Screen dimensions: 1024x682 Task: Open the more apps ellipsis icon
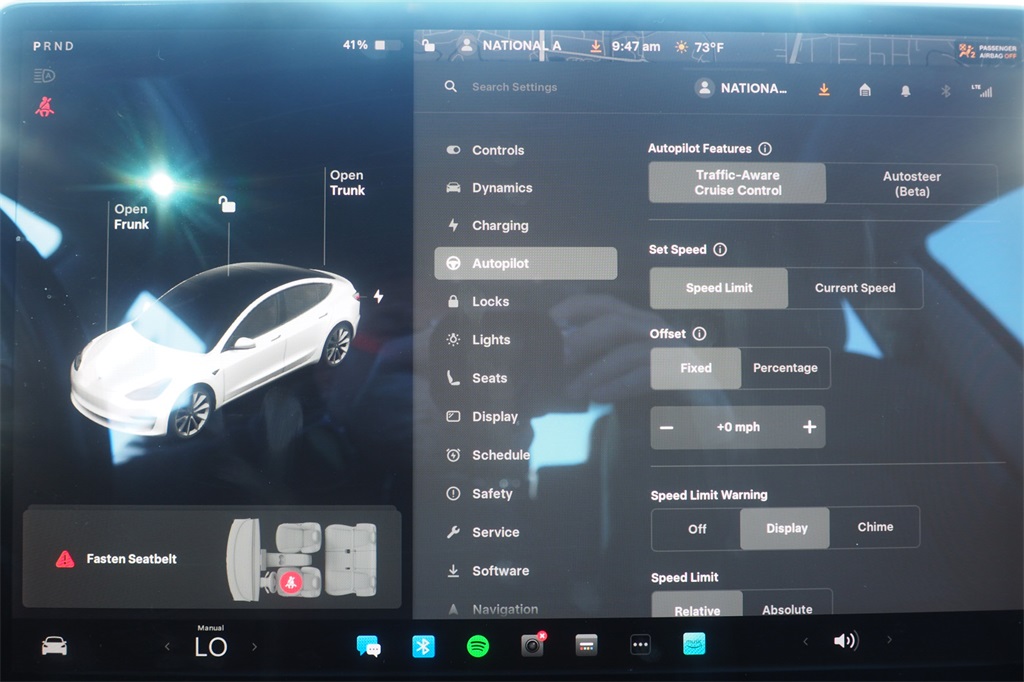pyautogui.click(x=641, y=646)
